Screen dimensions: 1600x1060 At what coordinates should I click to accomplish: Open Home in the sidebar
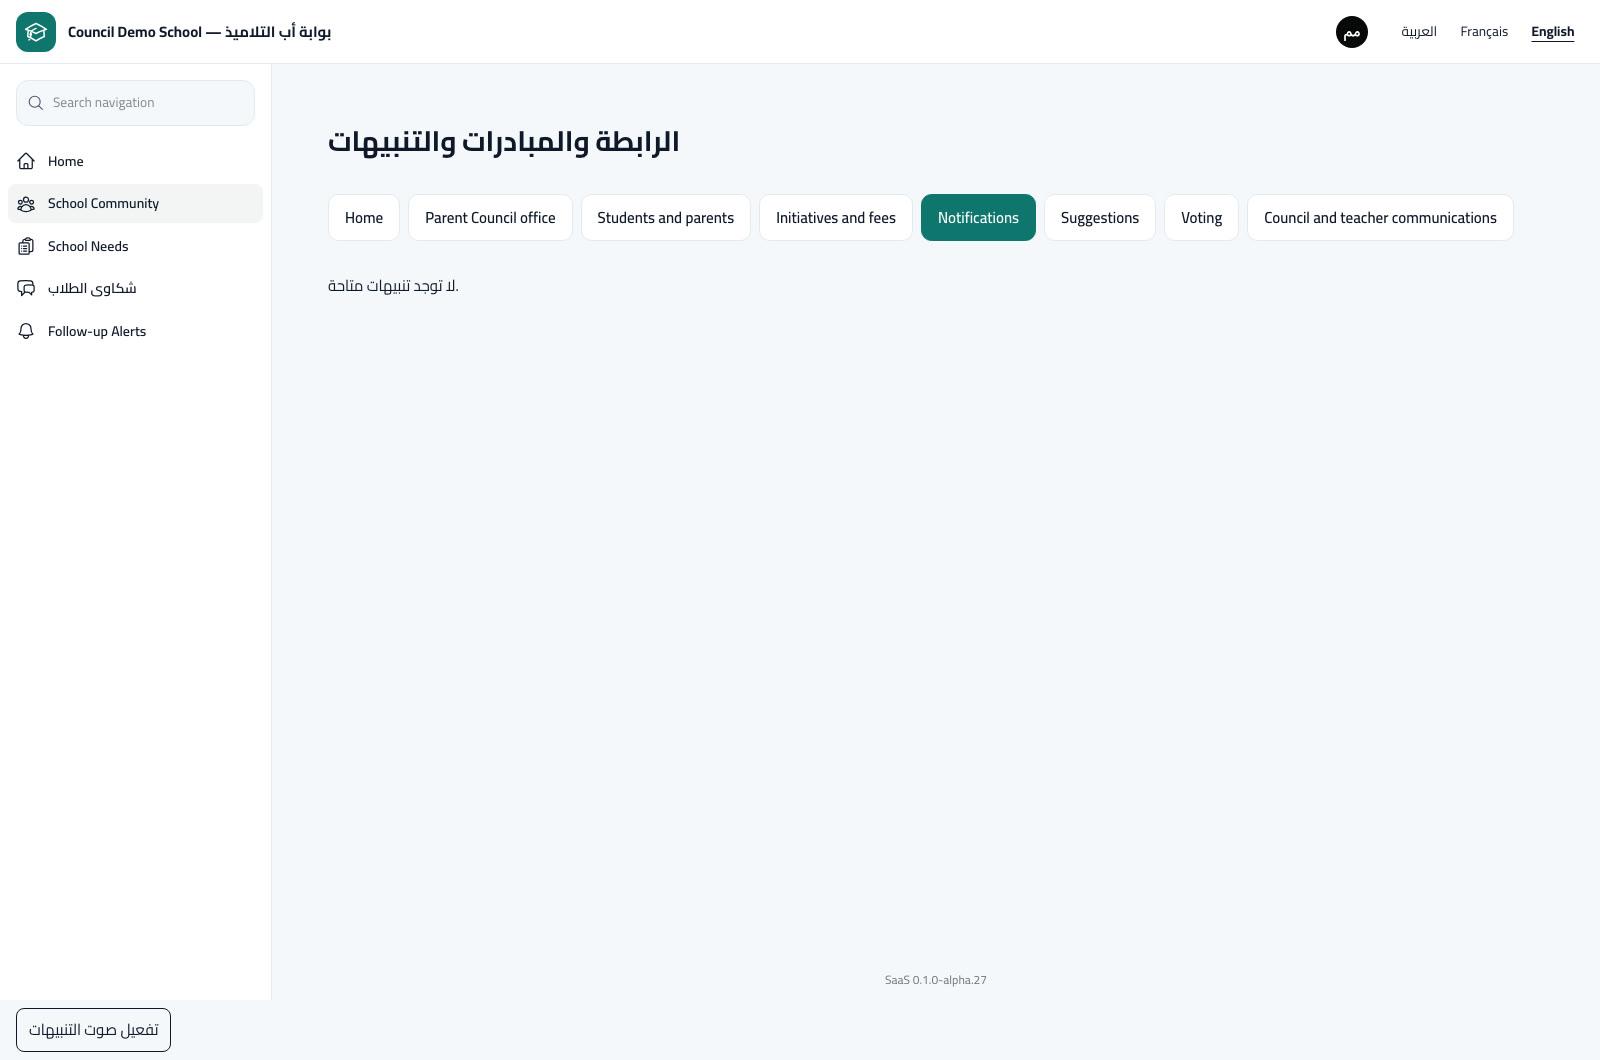point(135,161)
